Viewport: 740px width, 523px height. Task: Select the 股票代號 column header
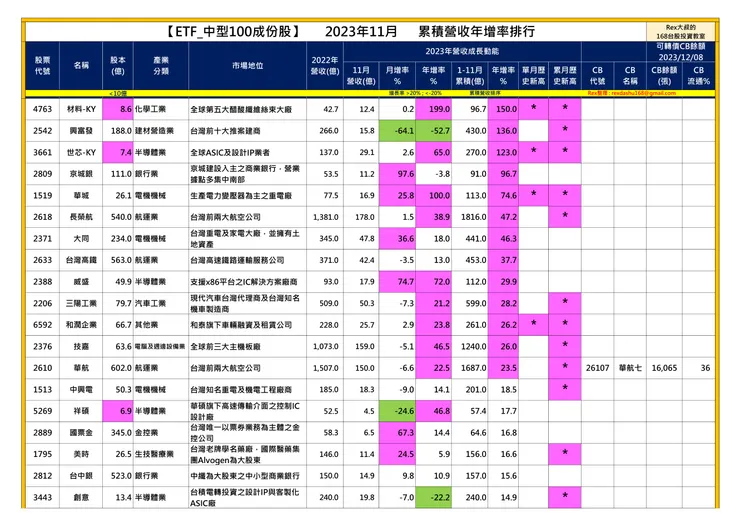(x=42, y=66)
